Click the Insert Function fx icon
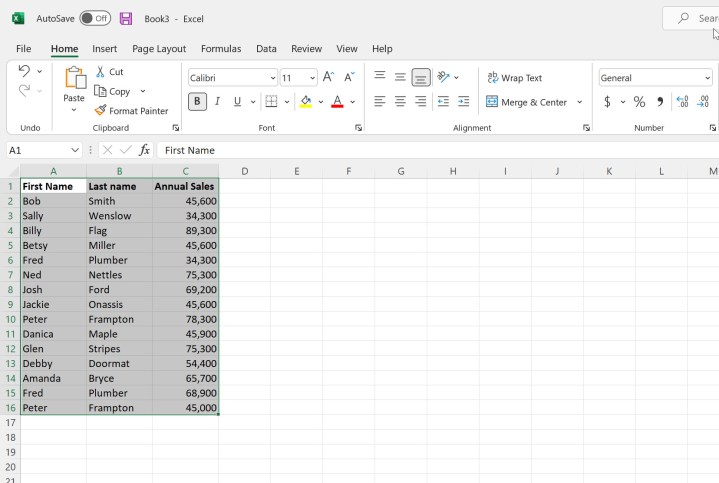This screenshot has height=483, width=719. click(x=145, y=150)
